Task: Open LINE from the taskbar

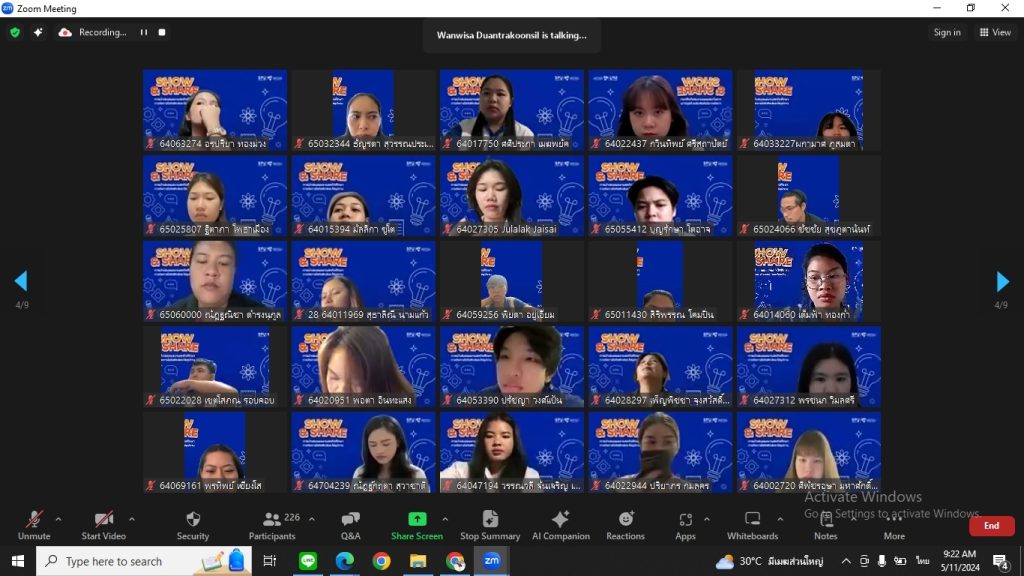Action: [308, 561]
